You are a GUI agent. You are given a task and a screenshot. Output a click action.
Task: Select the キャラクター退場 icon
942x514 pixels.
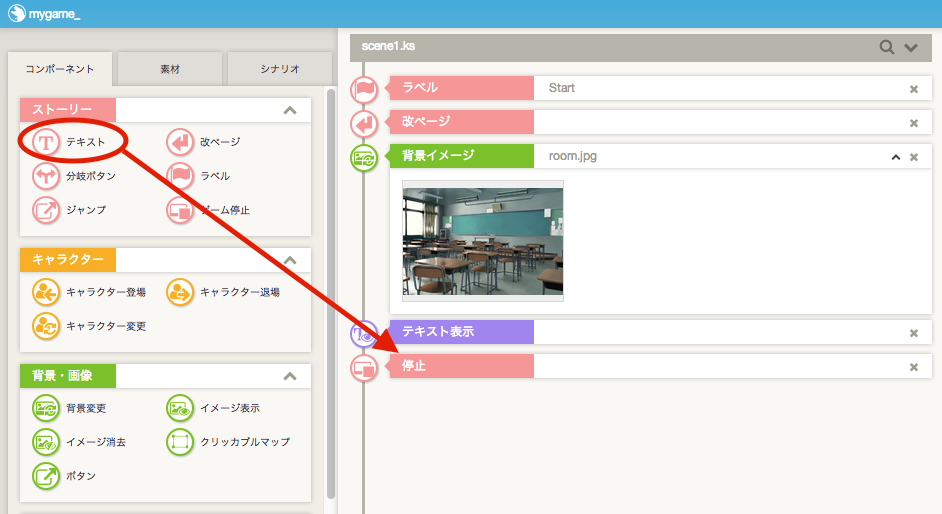click(x=180, y=292)
